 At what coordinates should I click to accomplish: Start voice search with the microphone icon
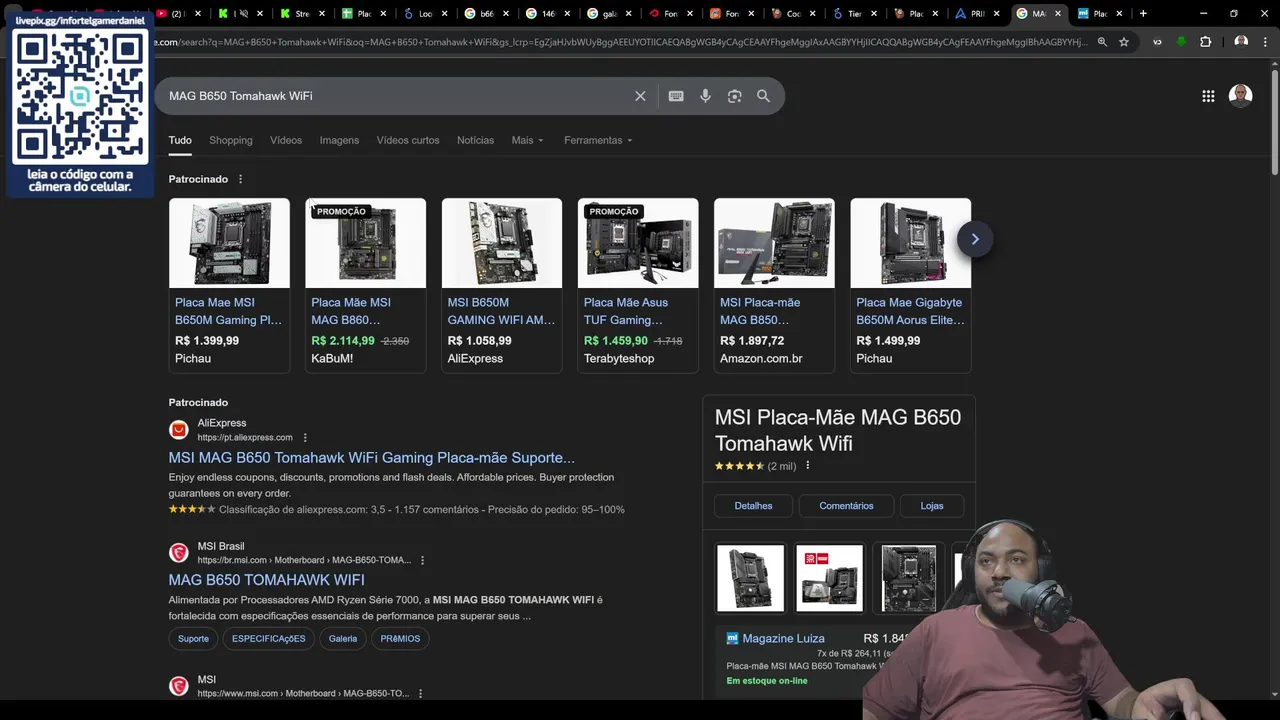pyautogui.click(x=705, y=96)
